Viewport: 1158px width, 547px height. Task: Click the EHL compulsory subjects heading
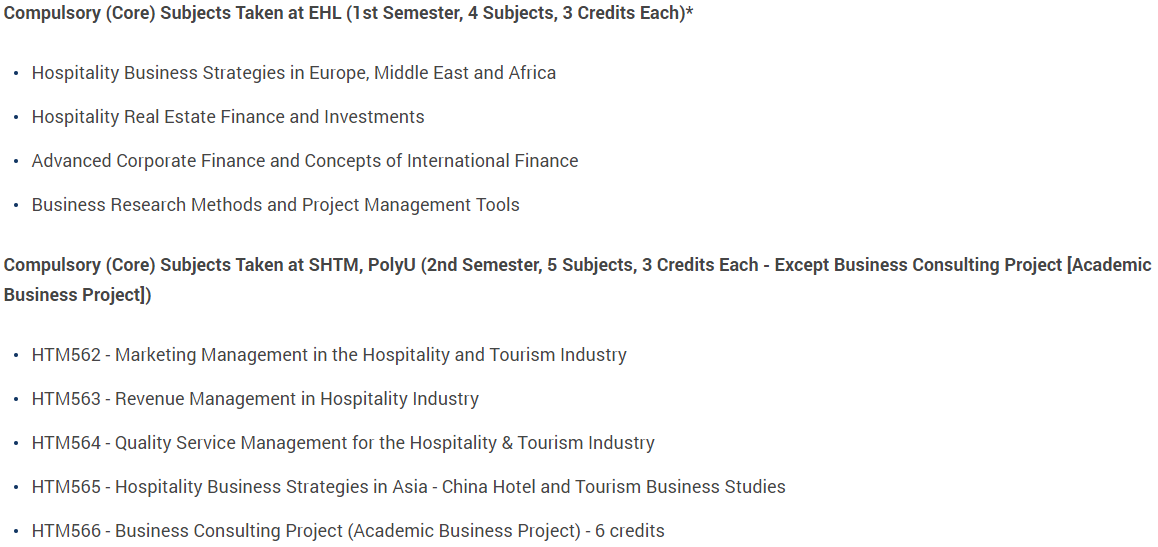pyautogui.click(x=349, y=15)
